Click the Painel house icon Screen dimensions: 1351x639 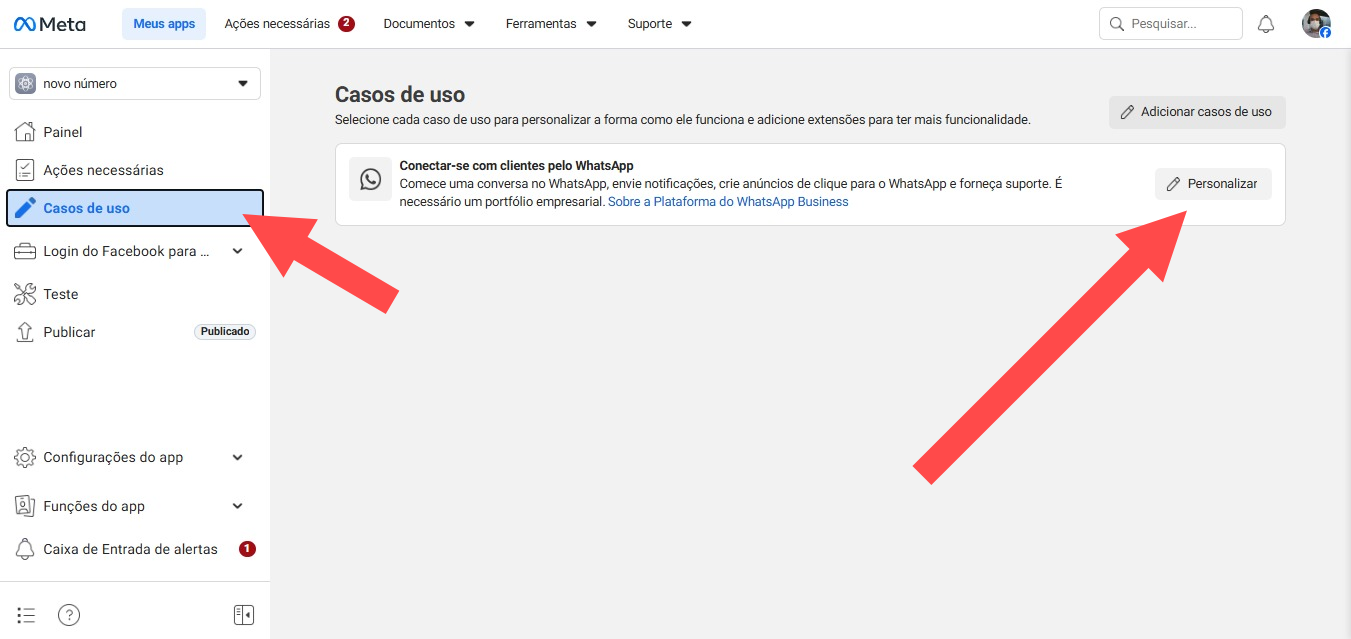pos(25,132)
